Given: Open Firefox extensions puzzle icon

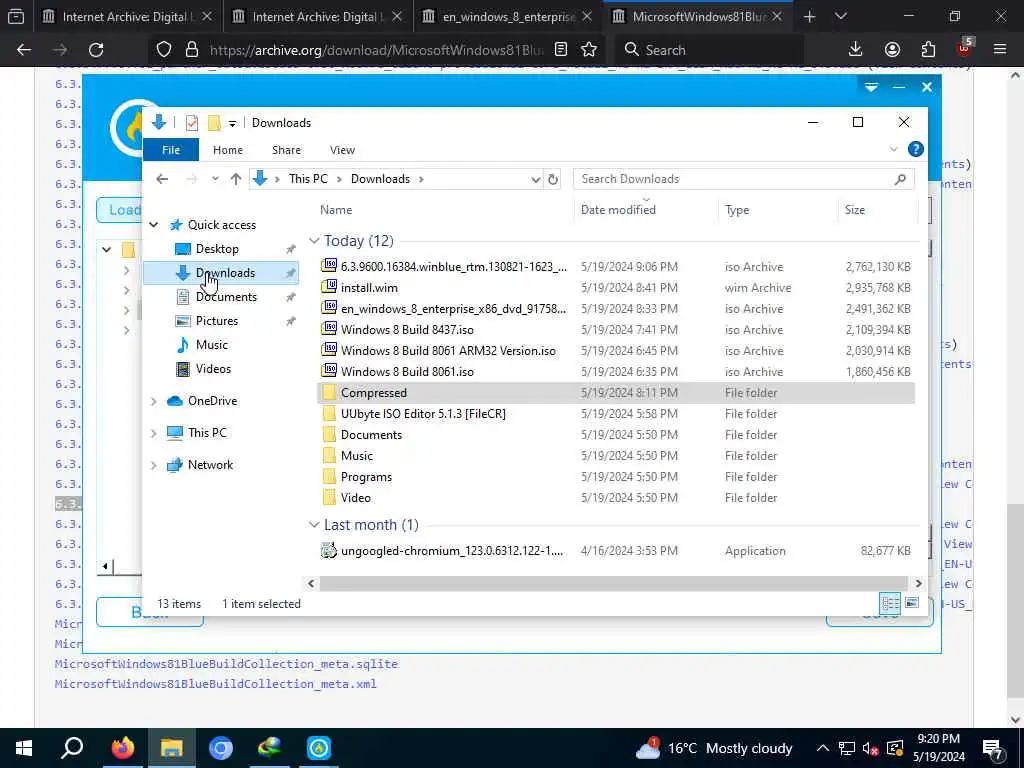Looking at the screenshot, I should tap(928, 50).
